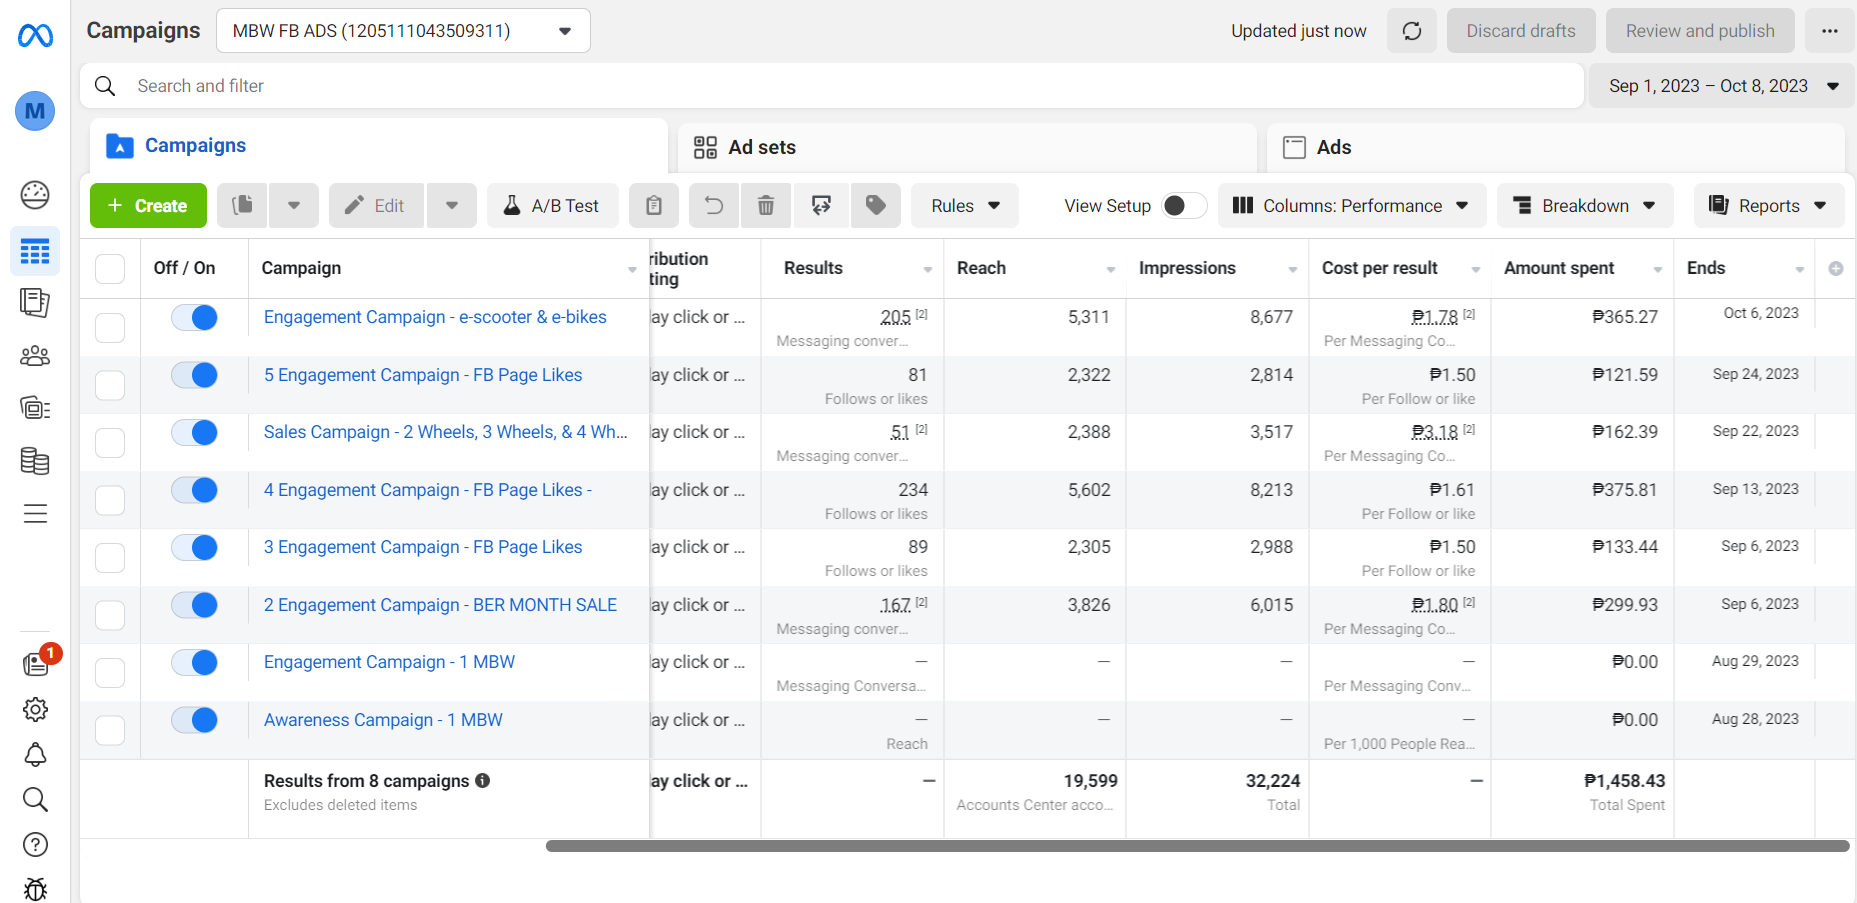The width and height of the screenshot is (1857, 903).
Task: Open the Audiences people icon
Action: 35,356
